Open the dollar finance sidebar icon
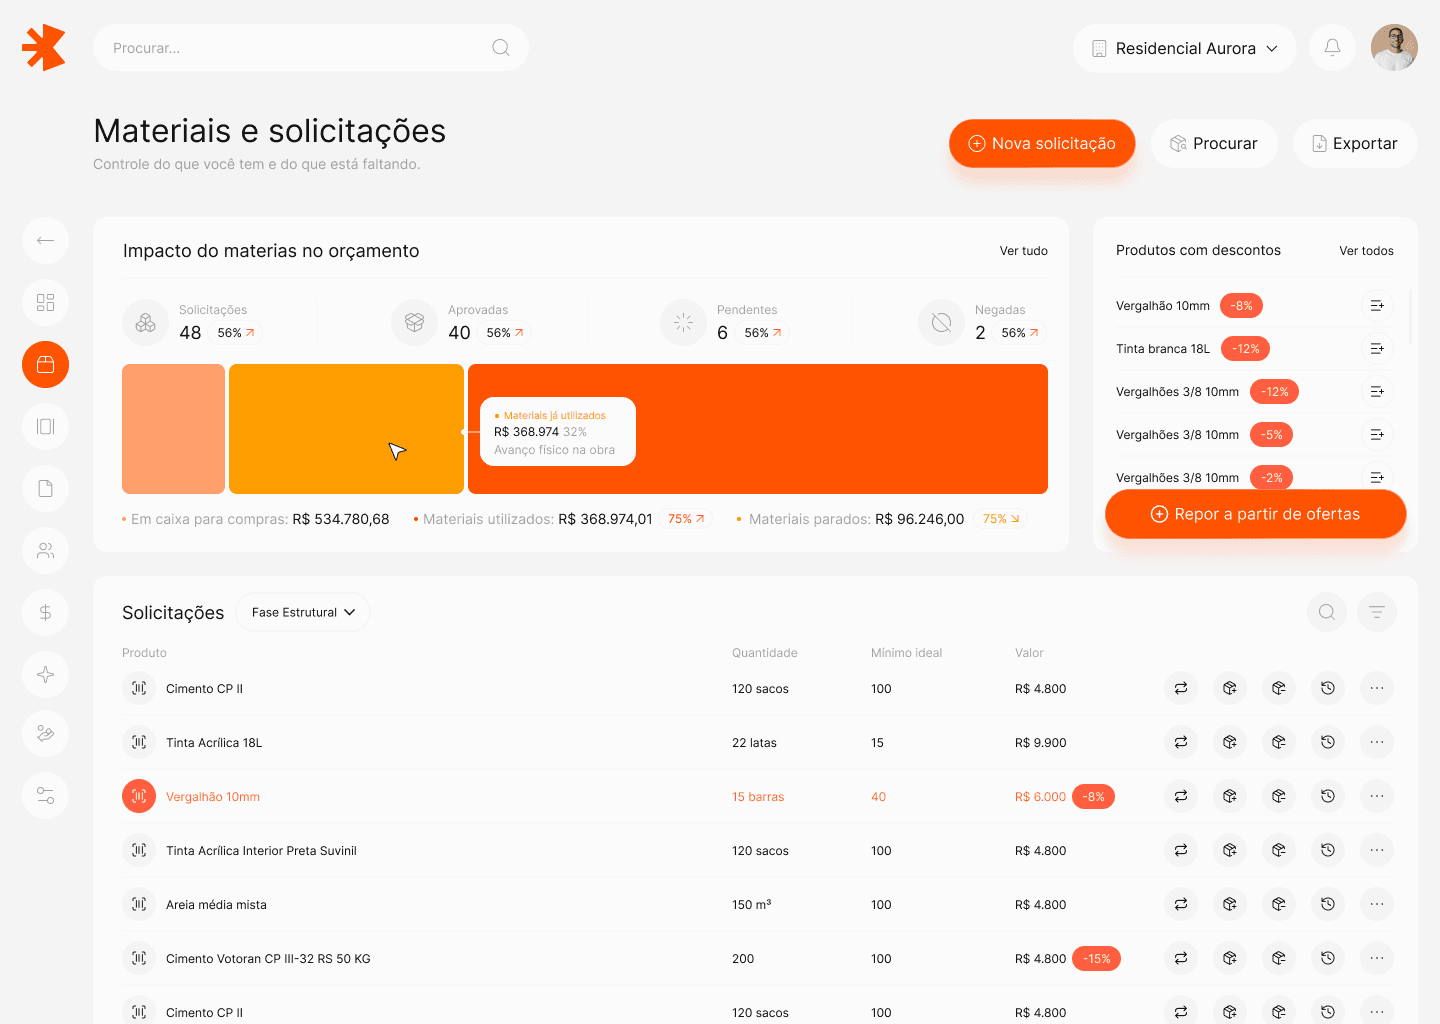This screenshot has height=1024, width=1440. coord(45,612)
